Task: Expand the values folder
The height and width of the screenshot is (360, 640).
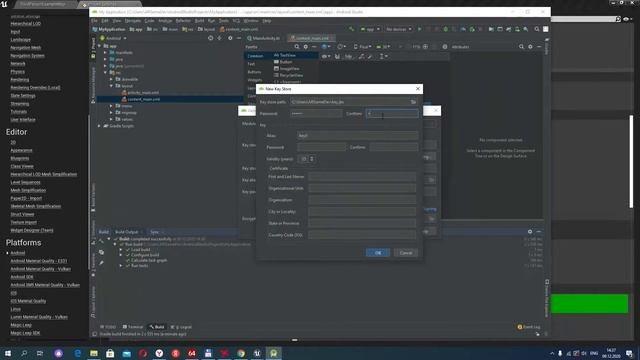Action: click(111, 119)
